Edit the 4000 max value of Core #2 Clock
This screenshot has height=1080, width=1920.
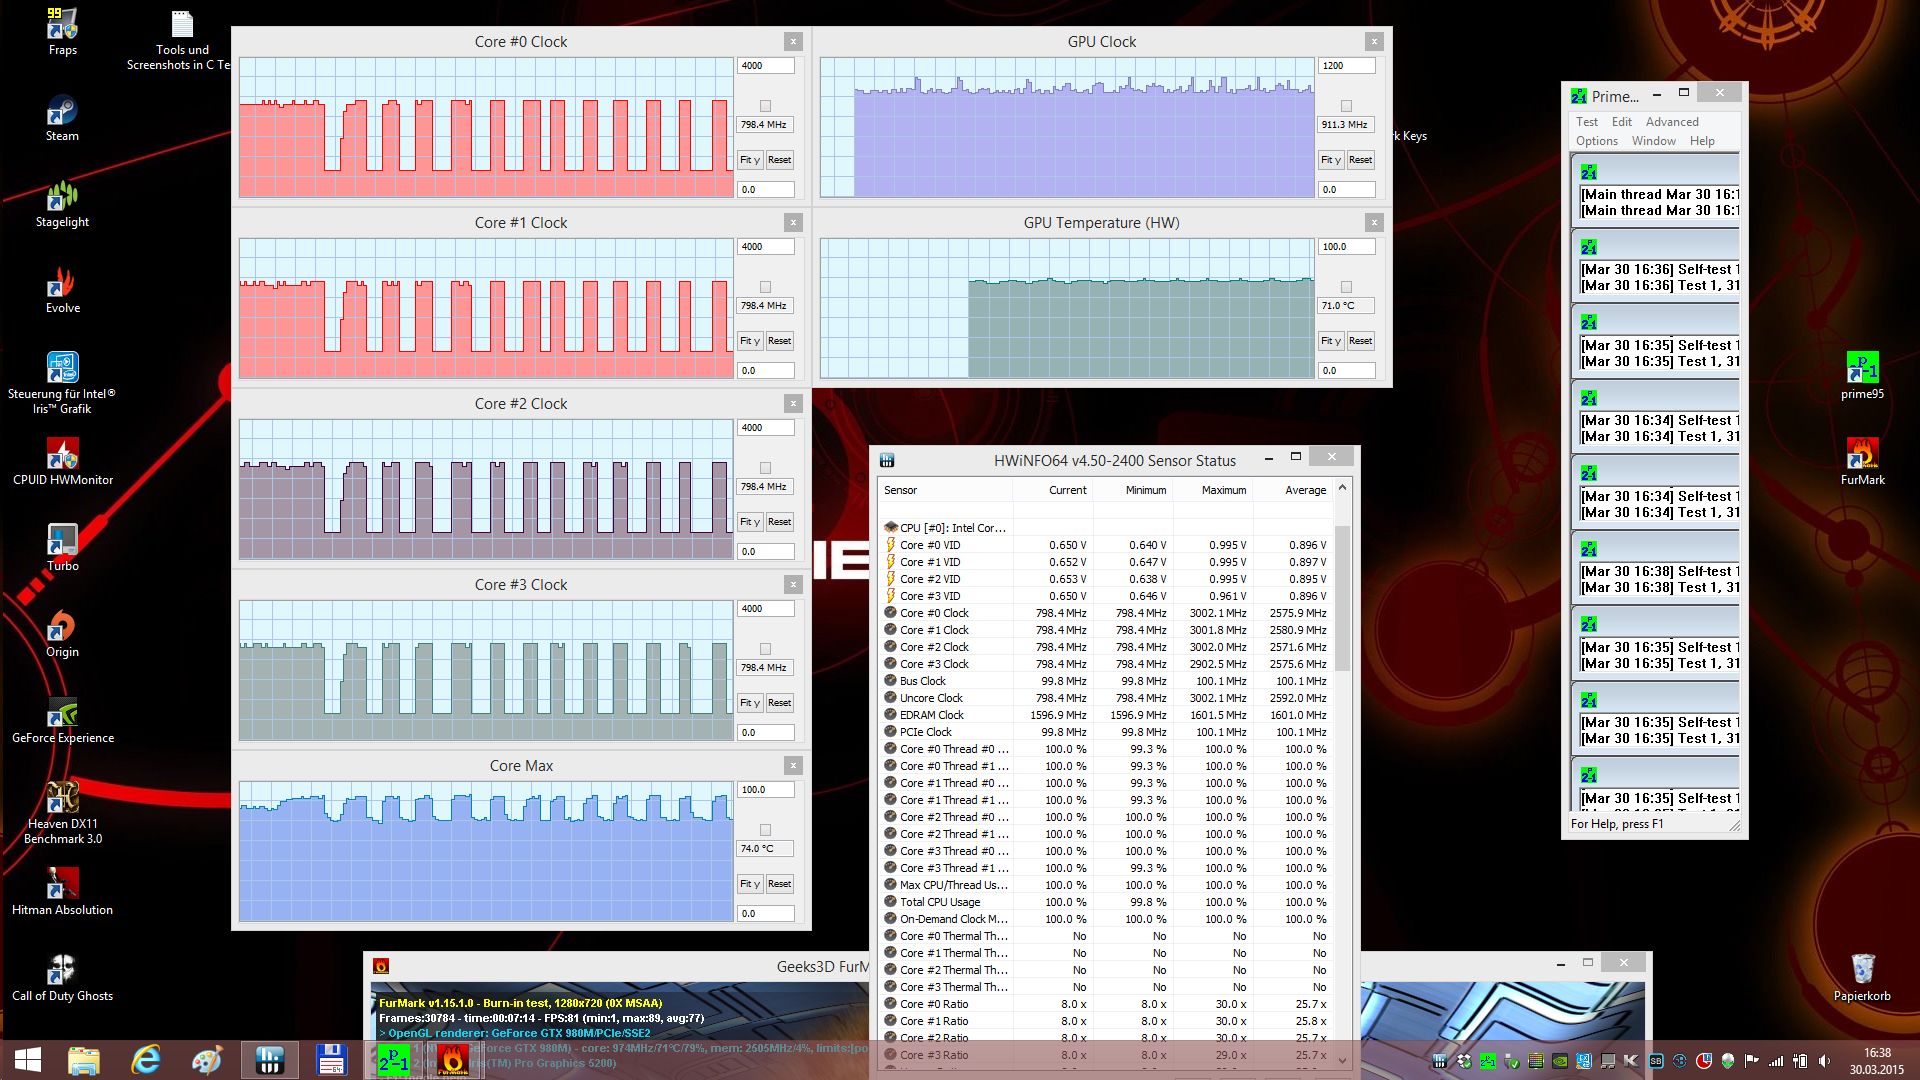pos(766,428)
